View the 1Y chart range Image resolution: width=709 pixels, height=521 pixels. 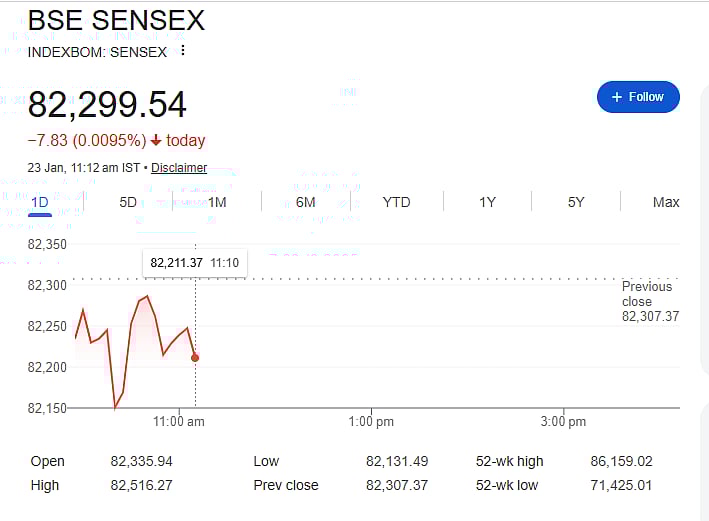pyautogui.click(x=487, y=202)
